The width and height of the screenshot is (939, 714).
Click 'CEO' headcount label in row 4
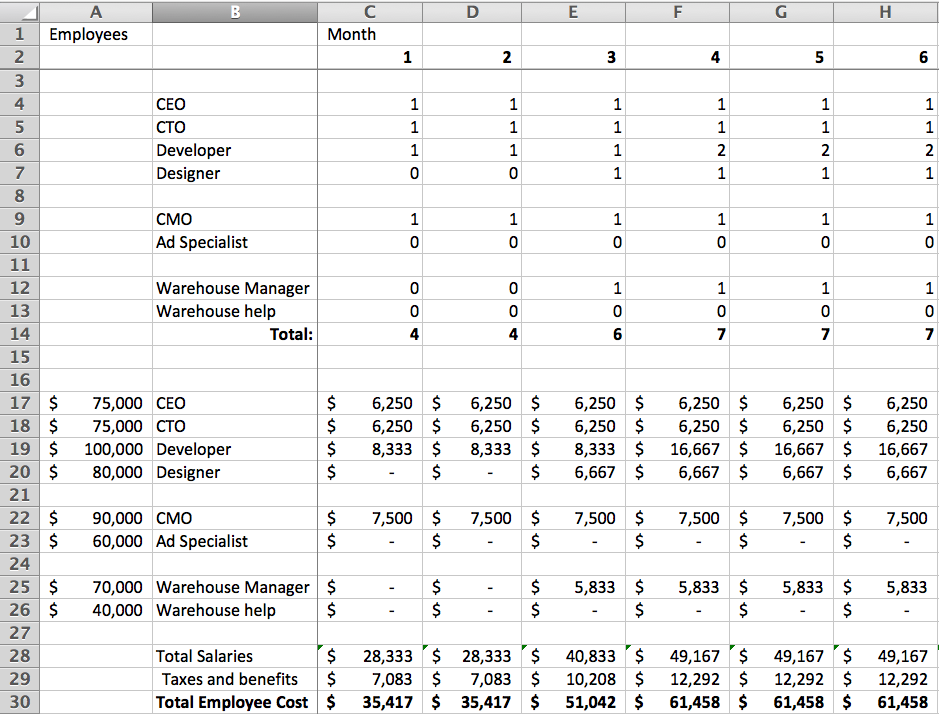click(x=235, y=104)
